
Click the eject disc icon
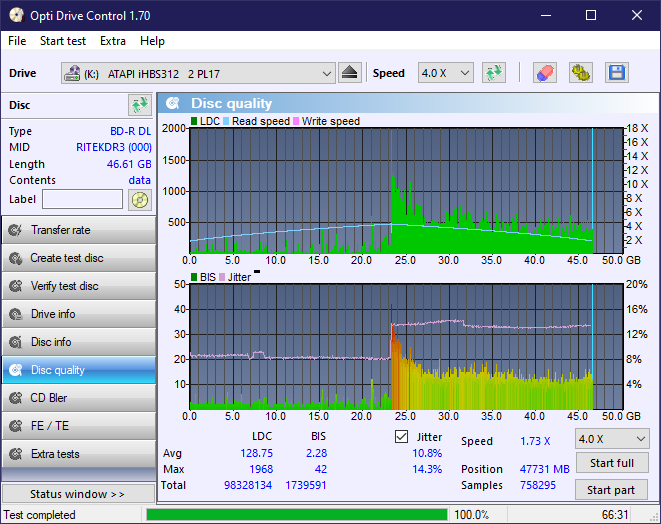click(x=349, y=73)
